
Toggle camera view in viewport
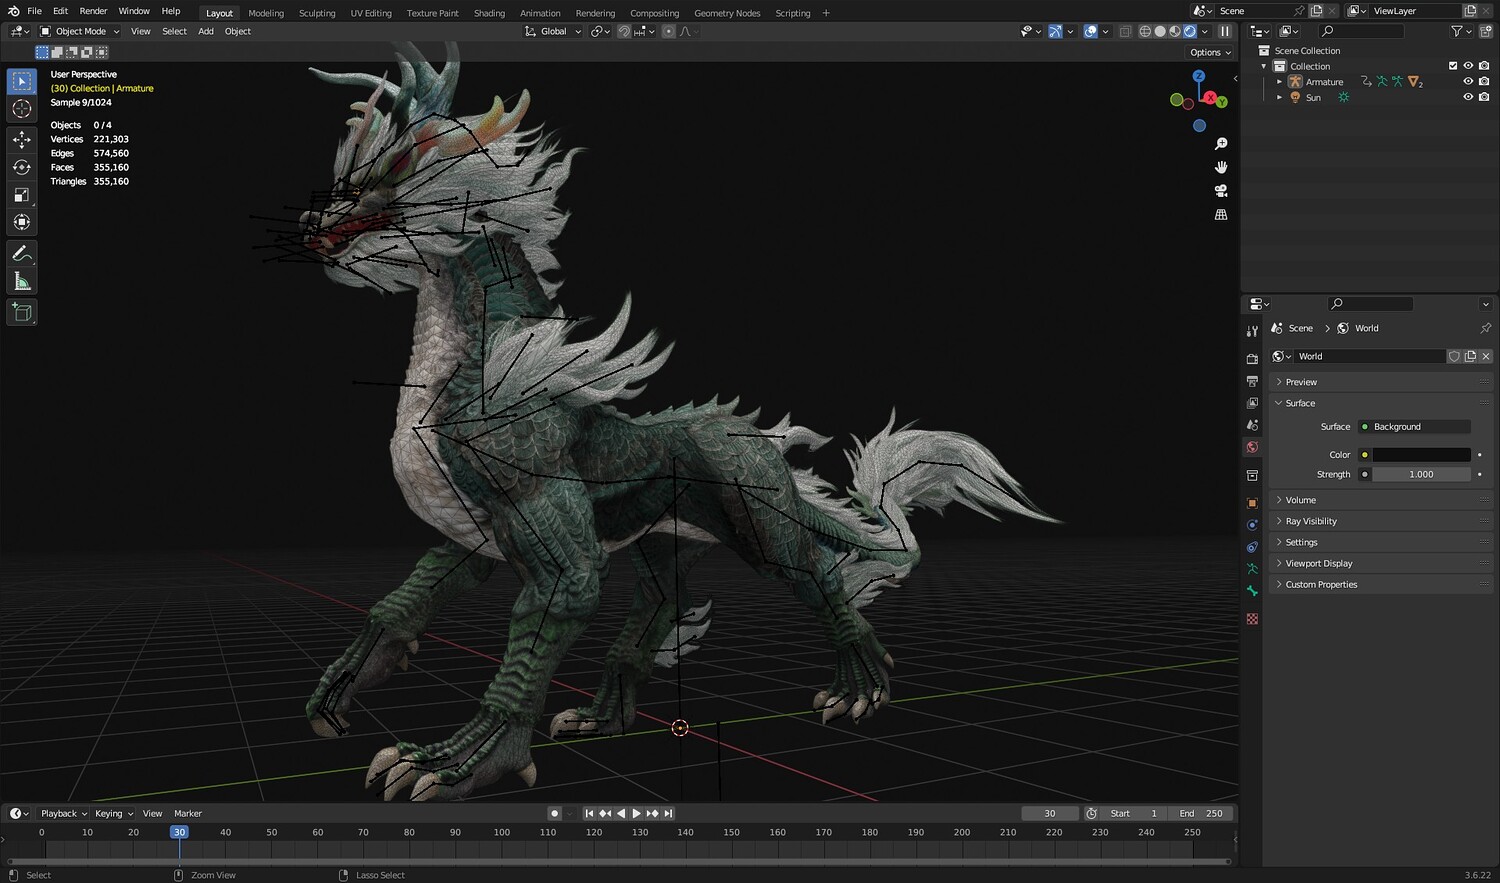(1221, 191)
